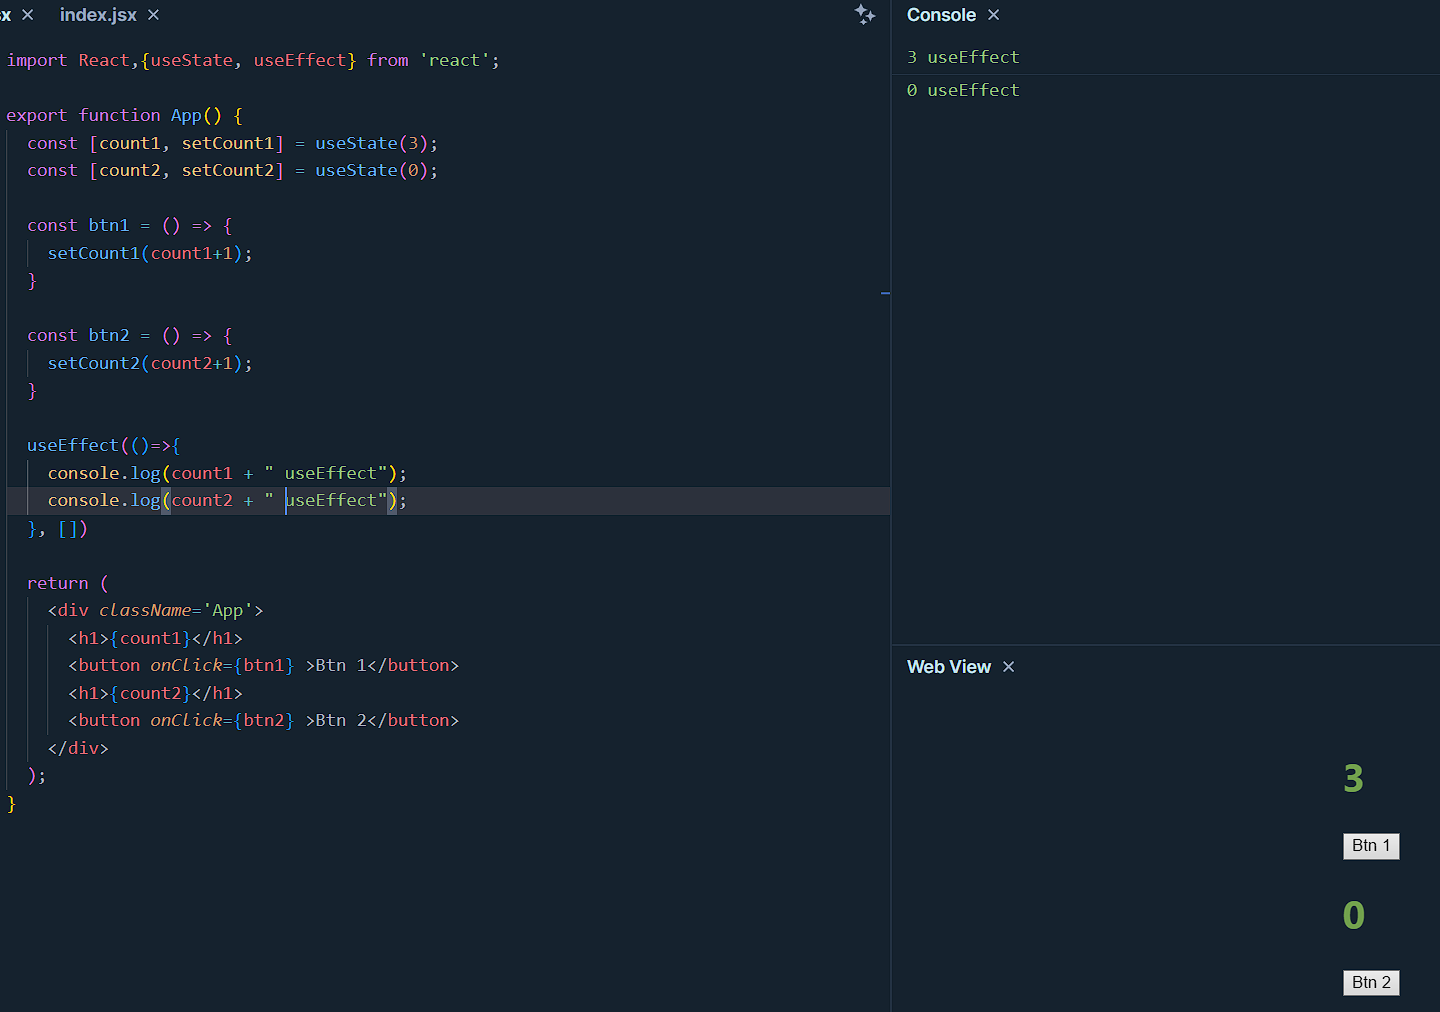
Task: Click the 'const btn1 = () => {' line
Action: (x=129, y=225)
